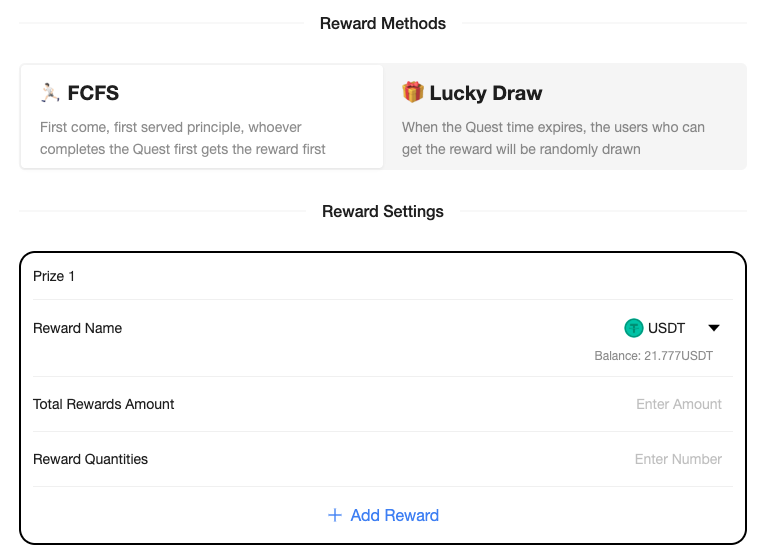Select the FCFS reward method title

[93, 93]
